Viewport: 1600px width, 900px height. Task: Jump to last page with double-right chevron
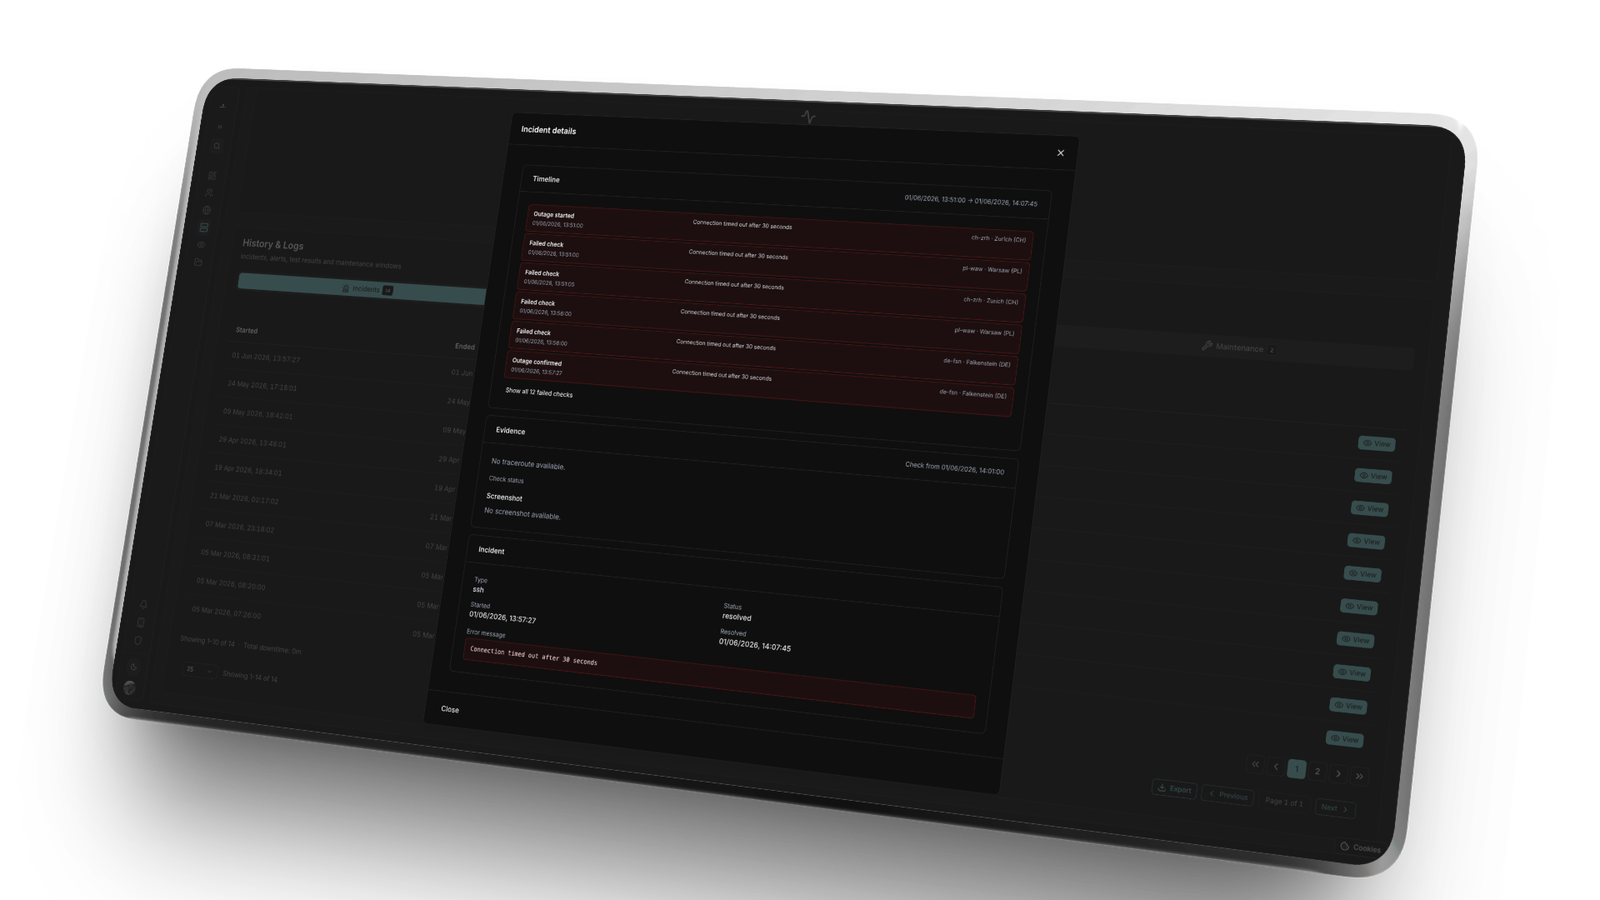(1360, 776)
